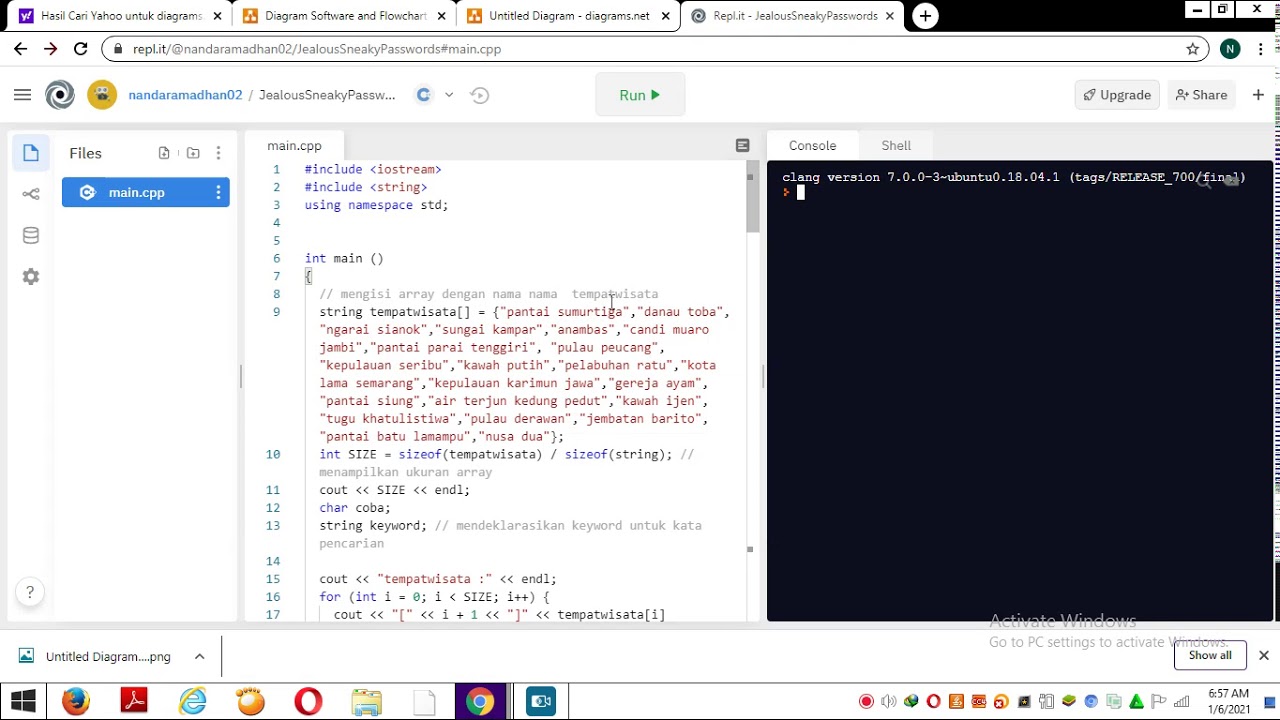Close the Repl.it browser tab
Viewport: 1280px width, 720px height.
(x=889, y=16)
